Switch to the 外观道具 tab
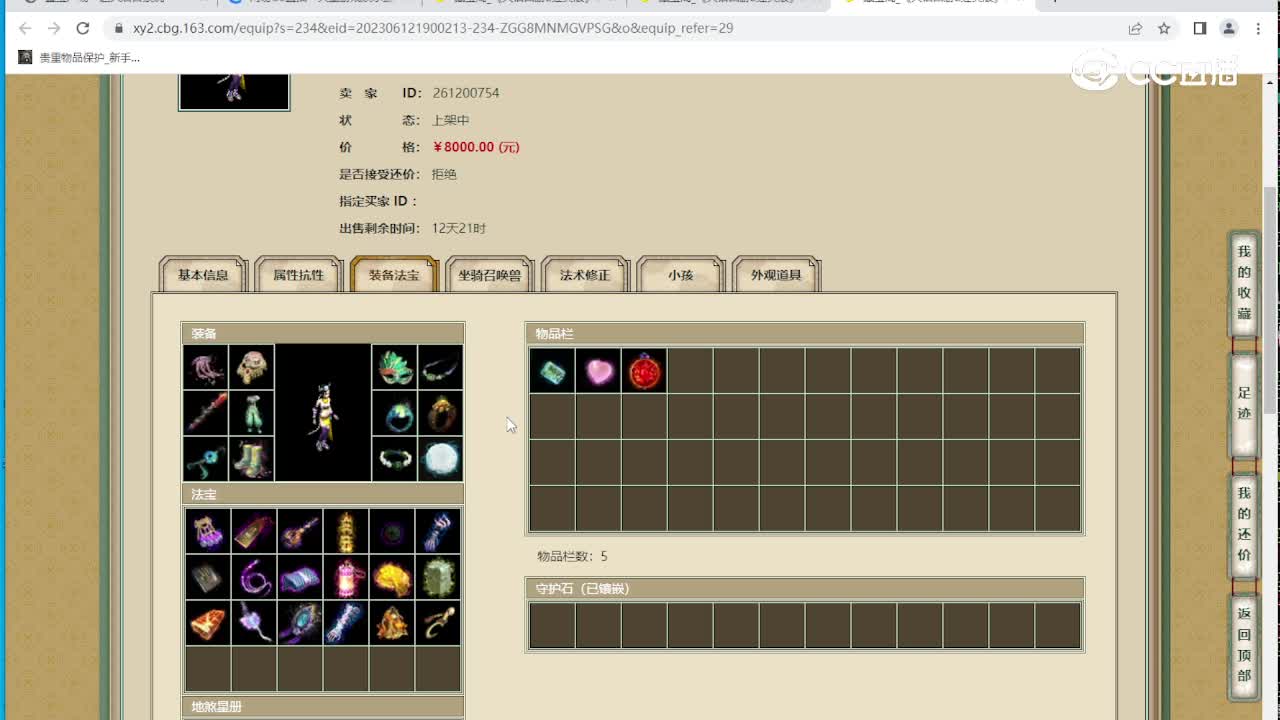1280x720 pixels. click(x=777, y=275)
